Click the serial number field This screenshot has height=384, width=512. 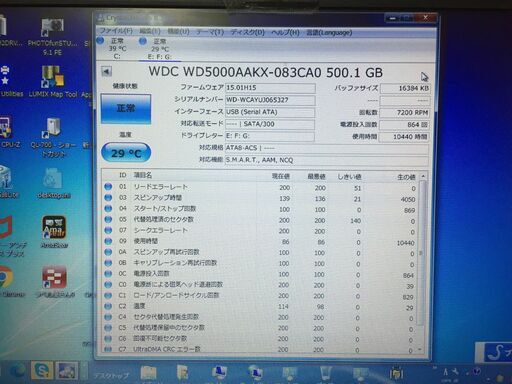[x=270, y=100]
